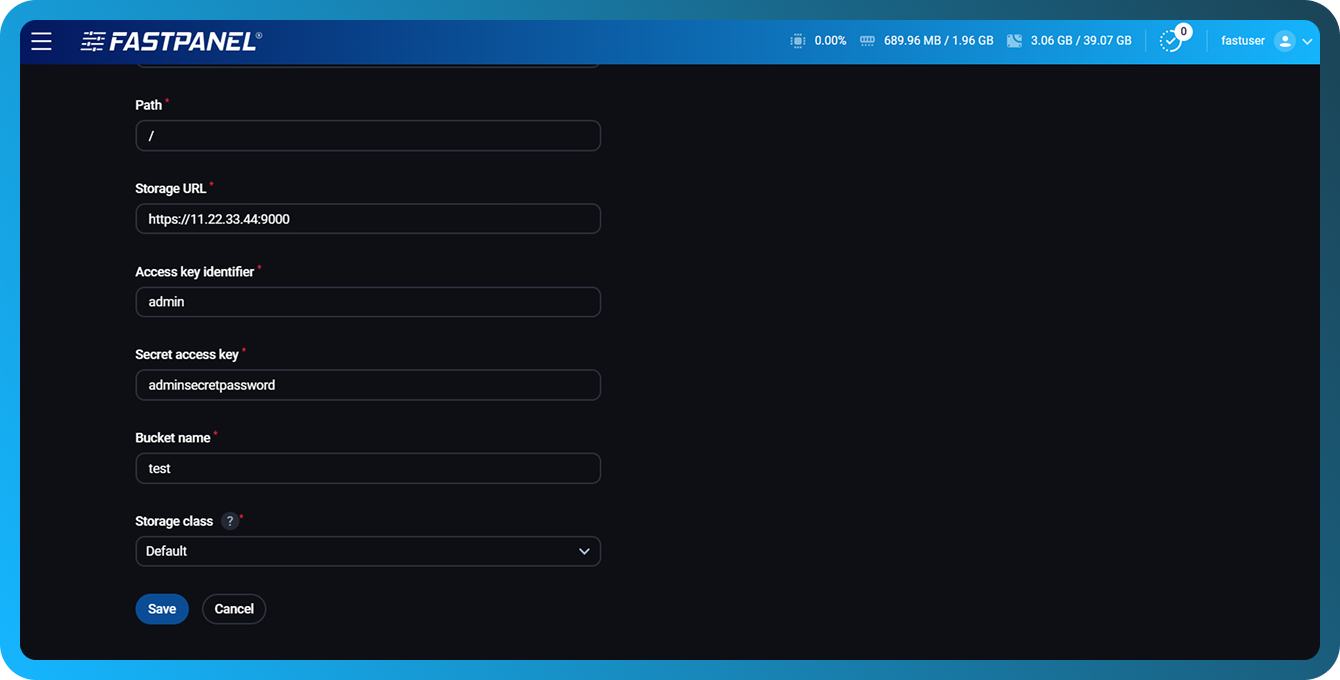Click the disk space usage icon
The height and width of the screenshot is (680, 1340).
(1014, 40)
